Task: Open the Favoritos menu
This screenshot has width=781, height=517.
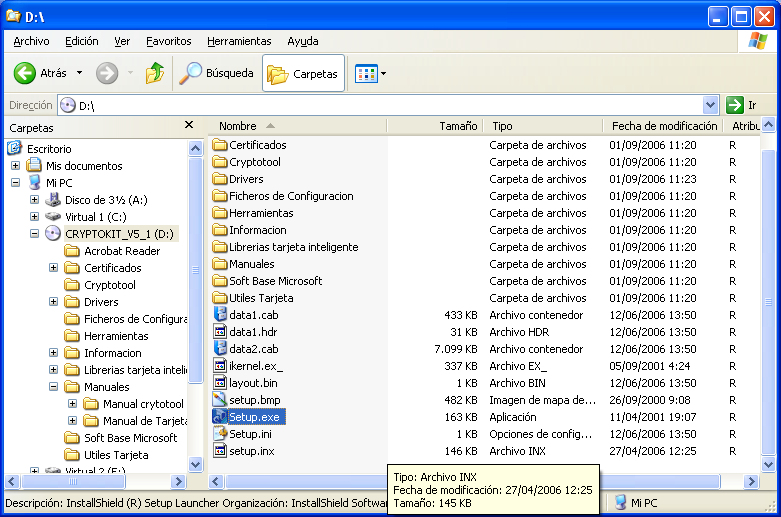Action: pyautogui.click(x=168, y=41)
